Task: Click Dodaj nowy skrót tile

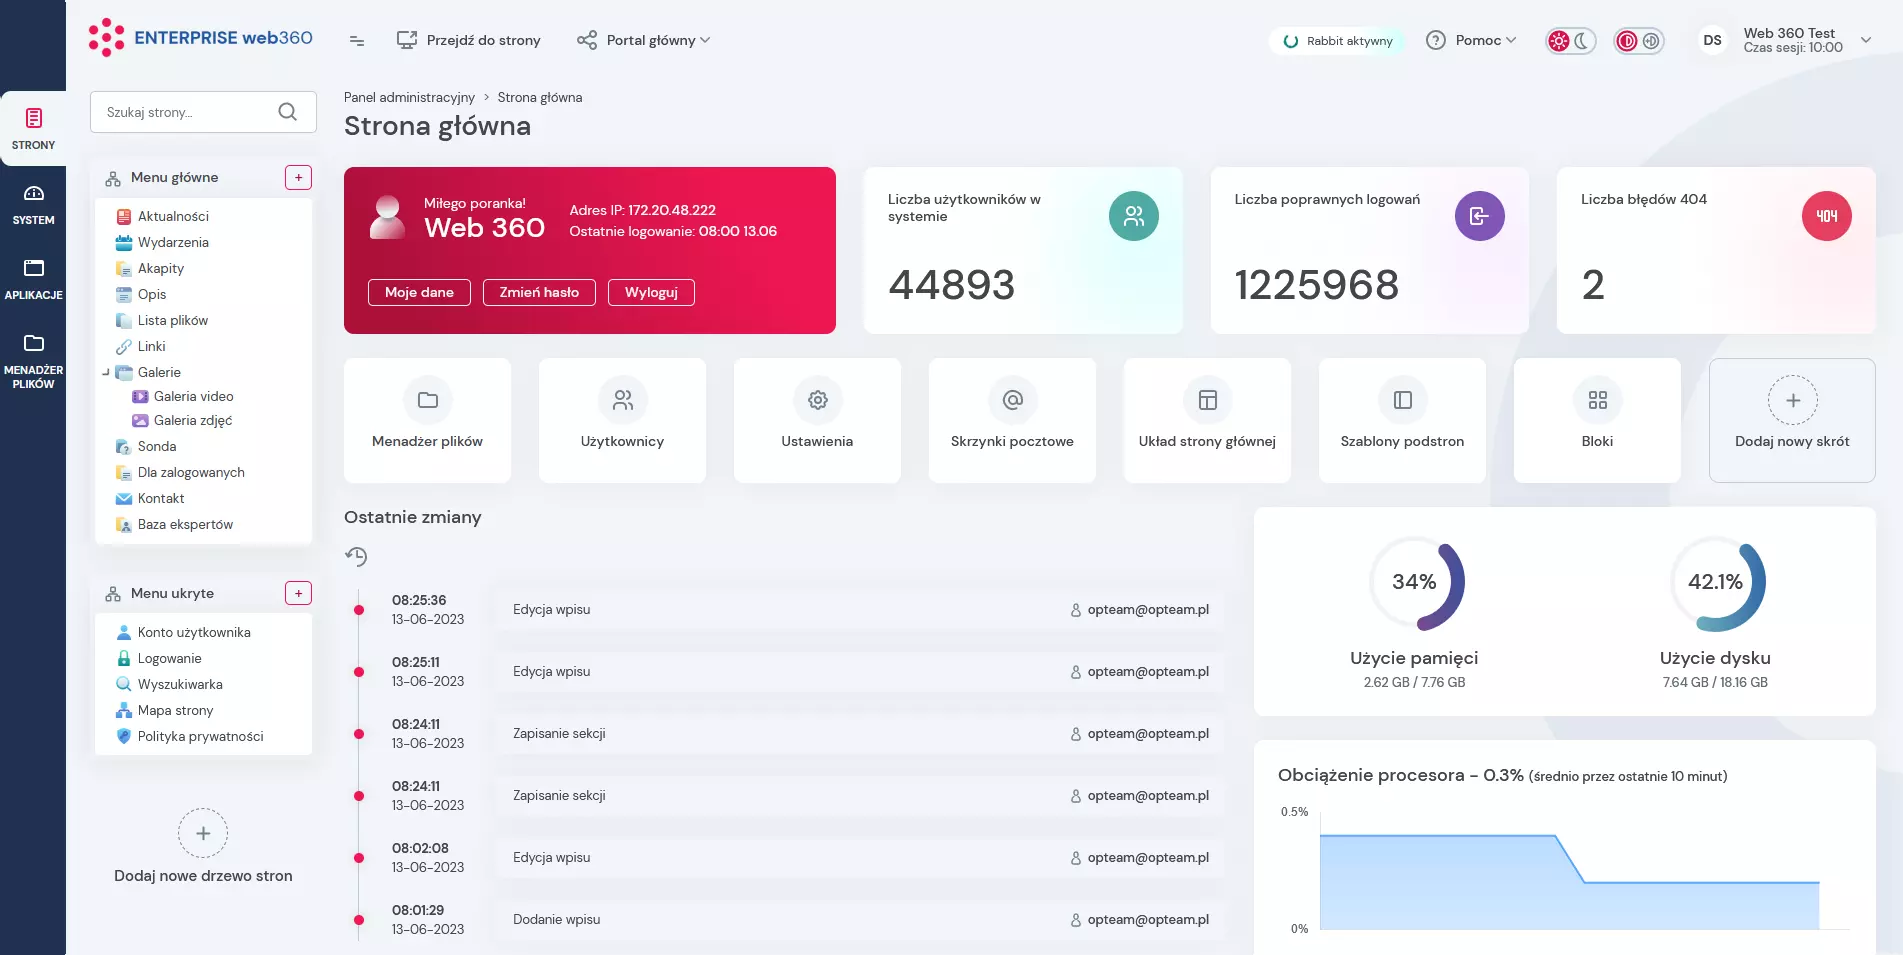Action: [1792, 420]
